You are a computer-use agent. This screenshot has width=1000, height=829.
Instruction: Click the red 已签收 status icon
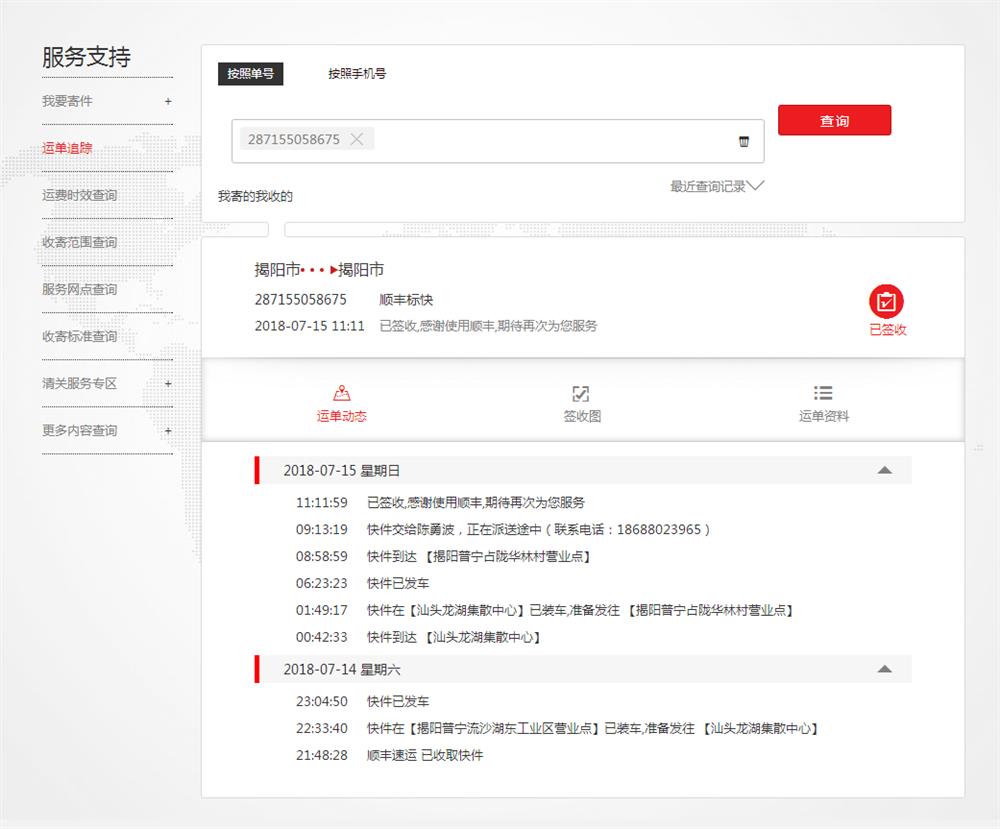886,301
